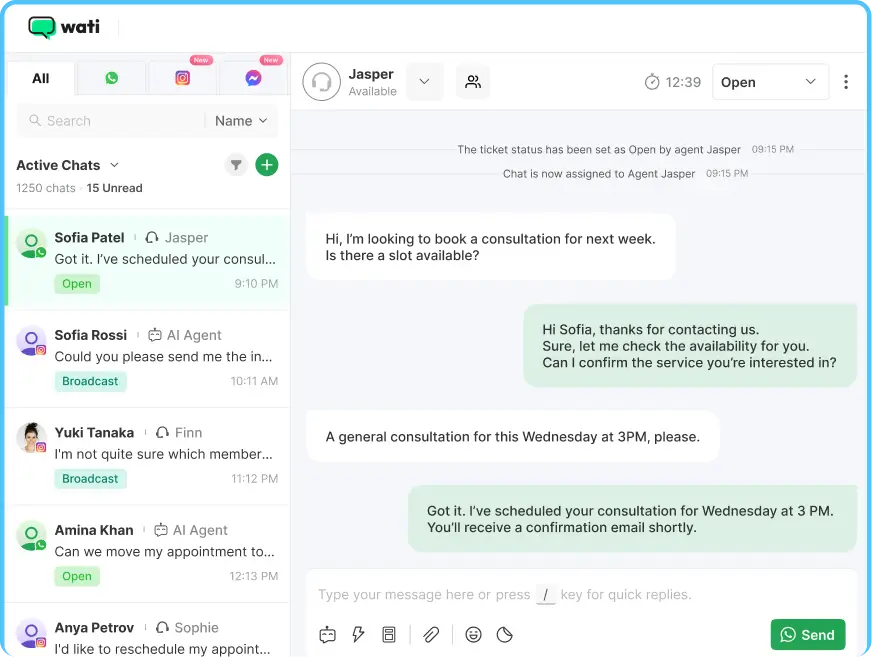This screenshot has height=657, width=872.
Task: Click AI Agent icon on Sofia Rossi's row
Action: [155, 335]
